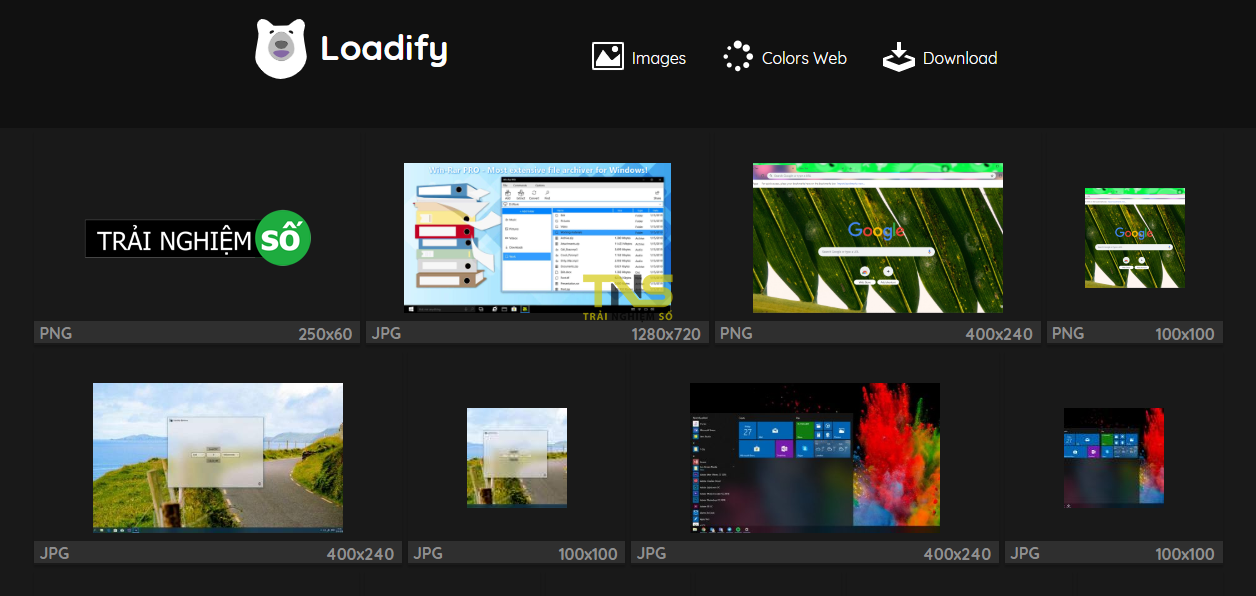Click the Images picture icon
Screen dimensions: 1256x596
coord(608,57)
